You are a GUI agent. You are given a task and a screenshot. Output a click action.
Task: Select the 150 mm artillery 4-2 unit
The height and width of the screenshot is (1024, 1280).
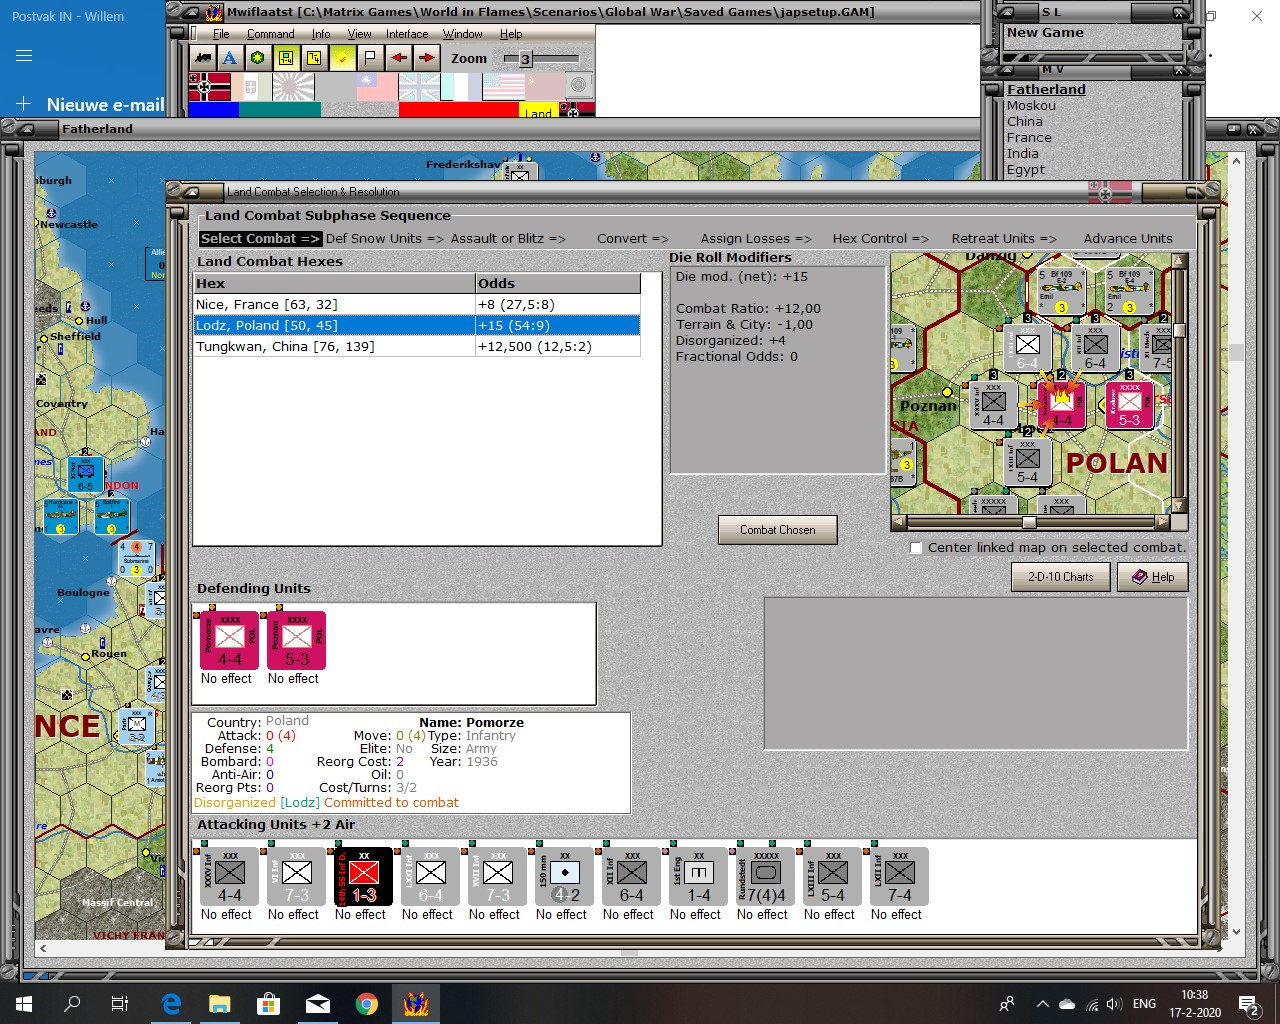tap(565, 876)
